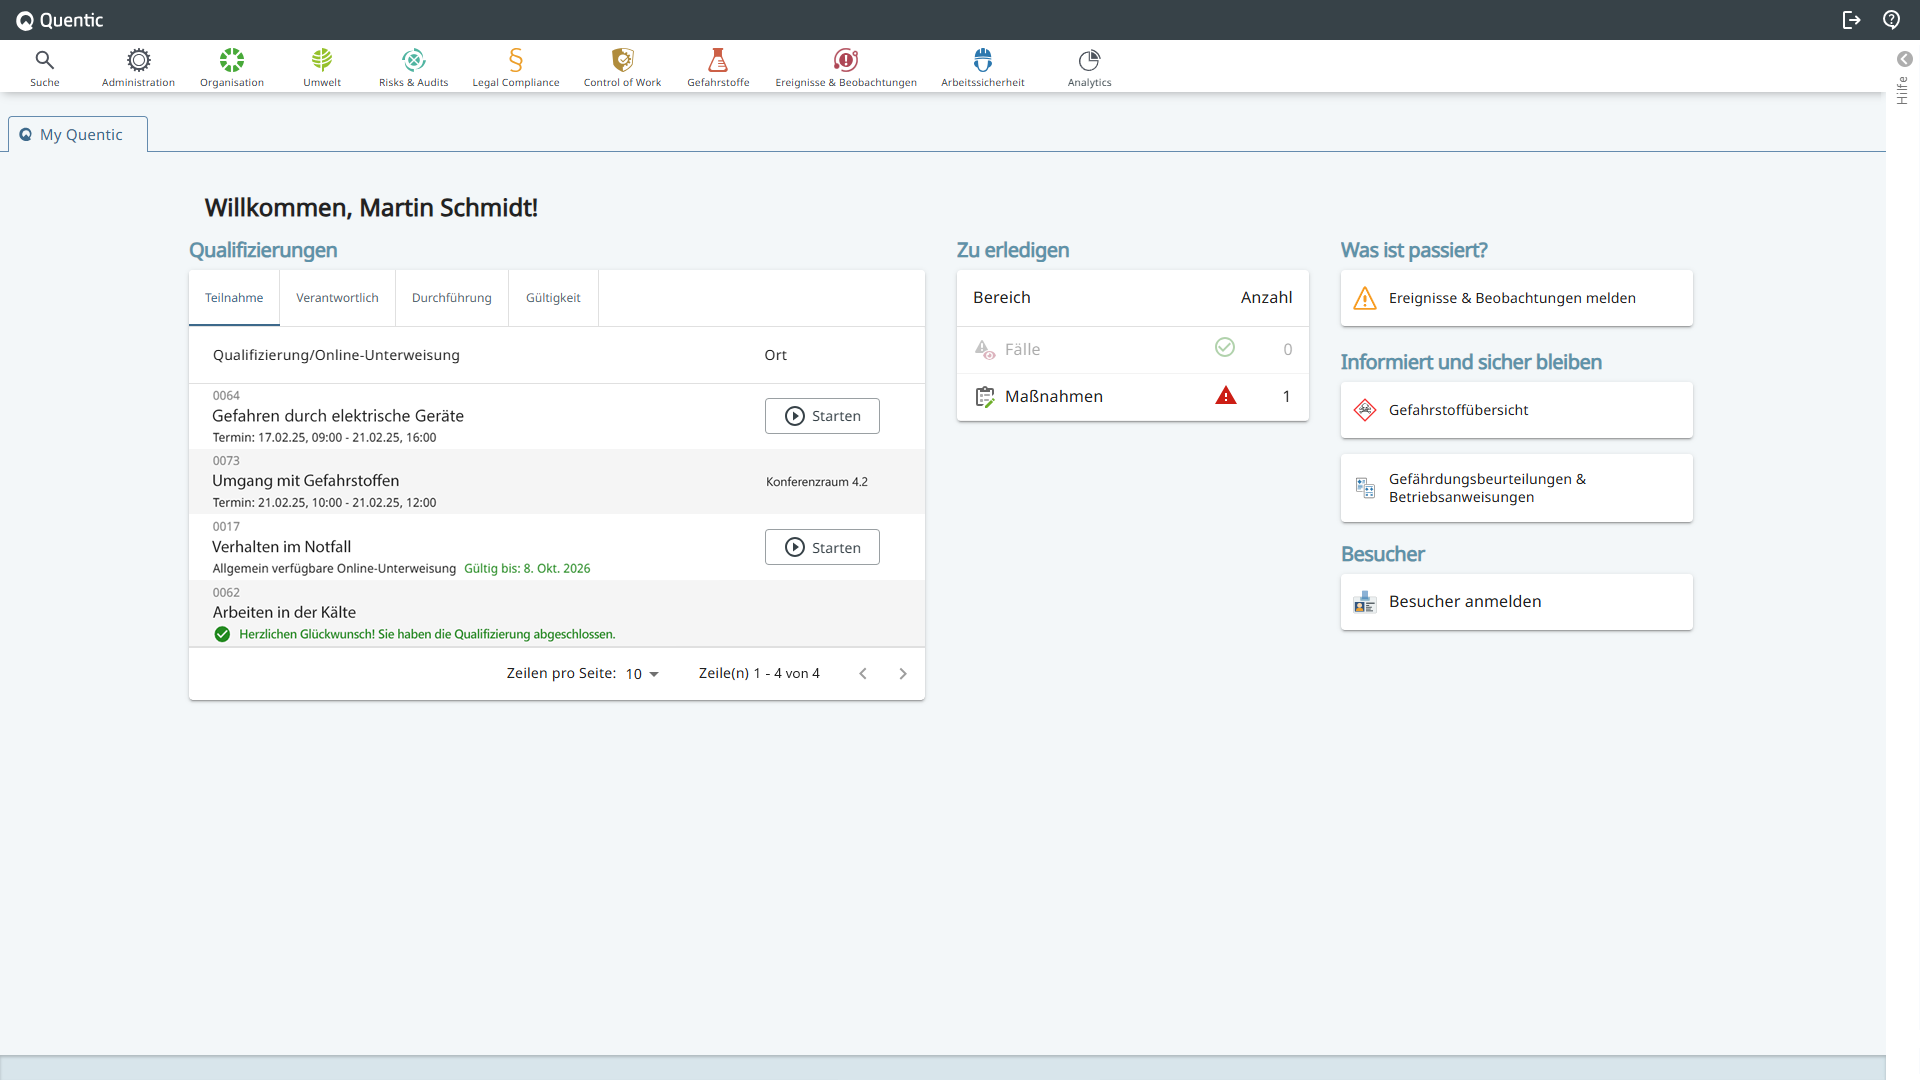Expand the Hilfe side panel arrow
Screen dimensions: 1920x1080
pyautogui.click(x=1904, y=59)
